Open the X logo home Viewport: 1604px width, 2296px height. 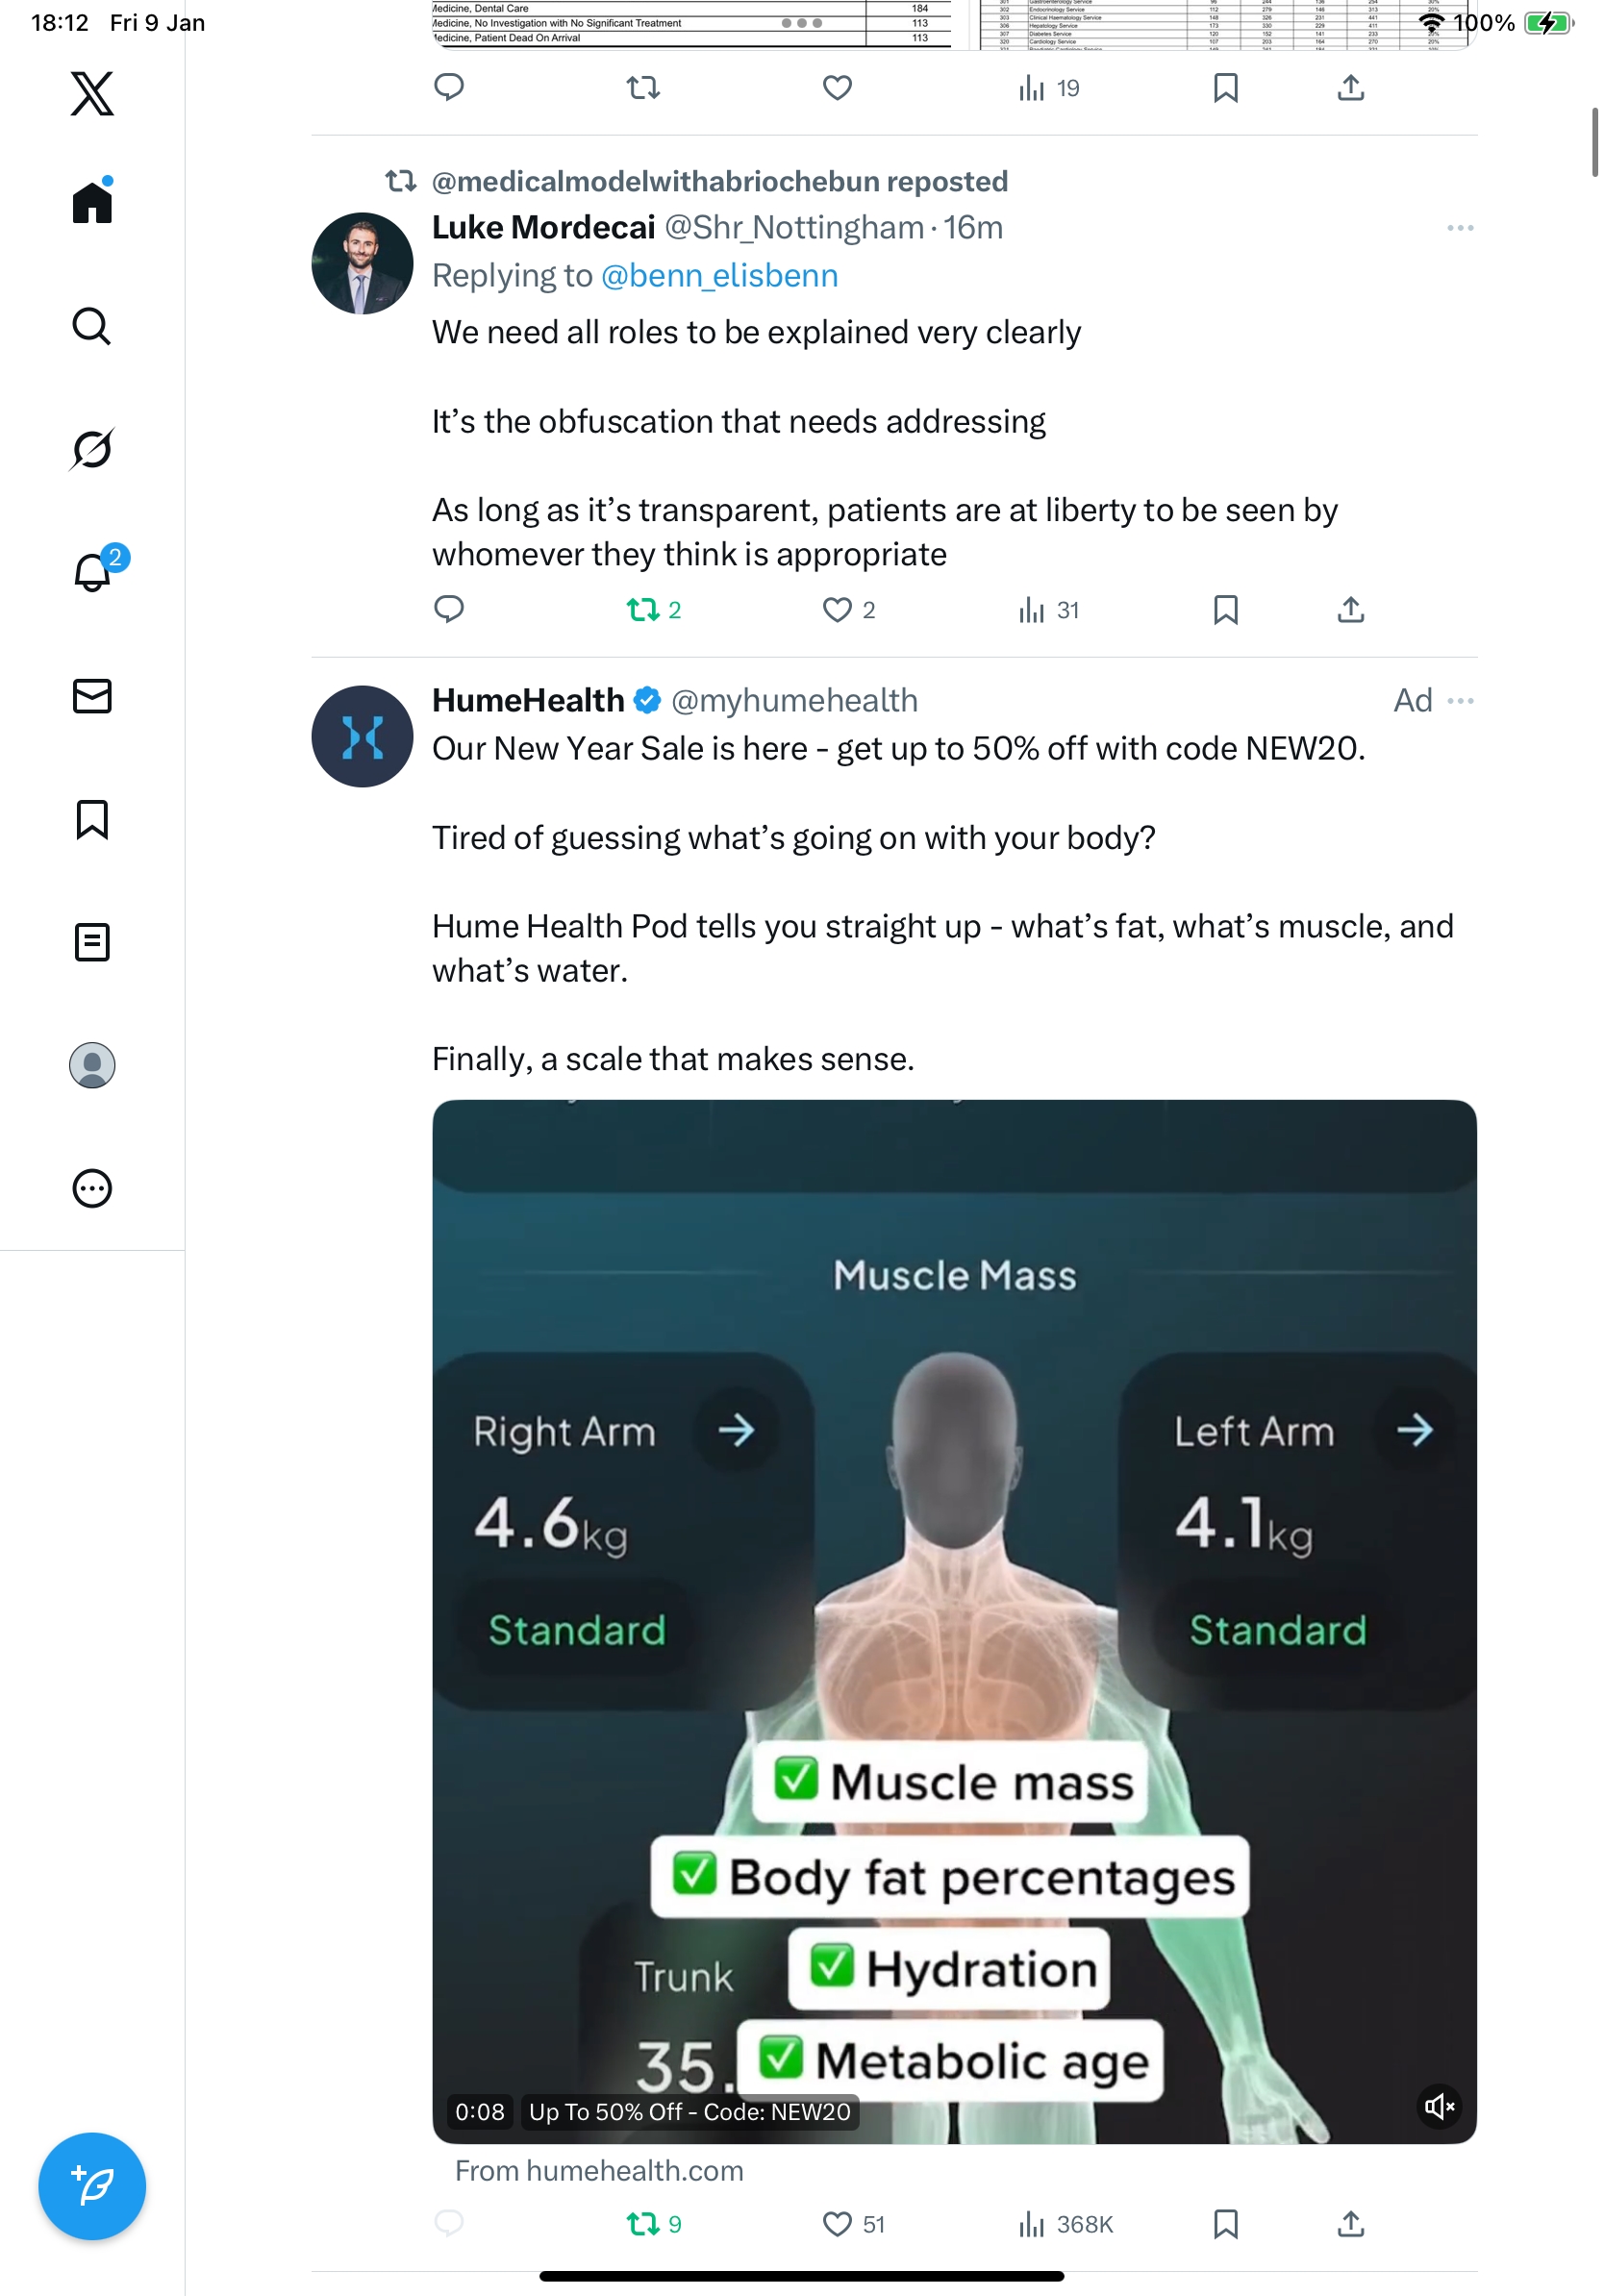92,94
